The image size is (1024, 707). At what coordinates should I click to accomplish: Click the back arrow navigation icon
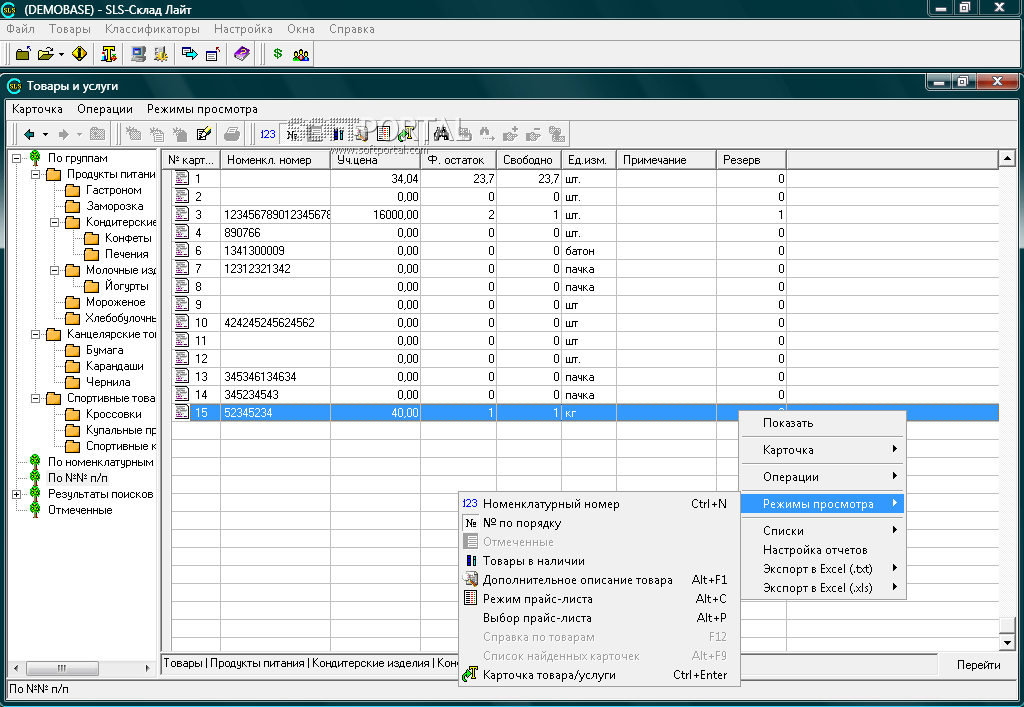point(30,134)
